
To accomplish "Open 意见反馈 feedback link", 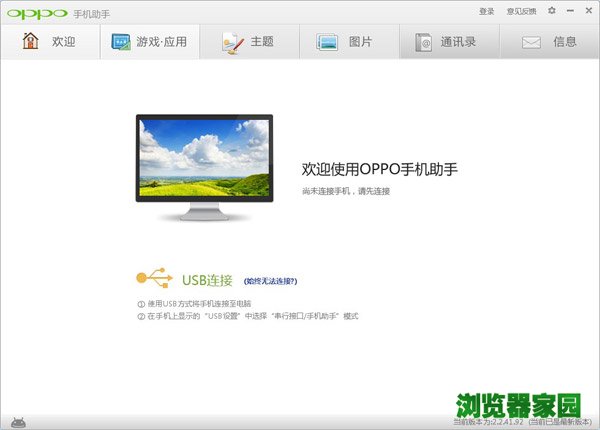I will pos(522,11).
